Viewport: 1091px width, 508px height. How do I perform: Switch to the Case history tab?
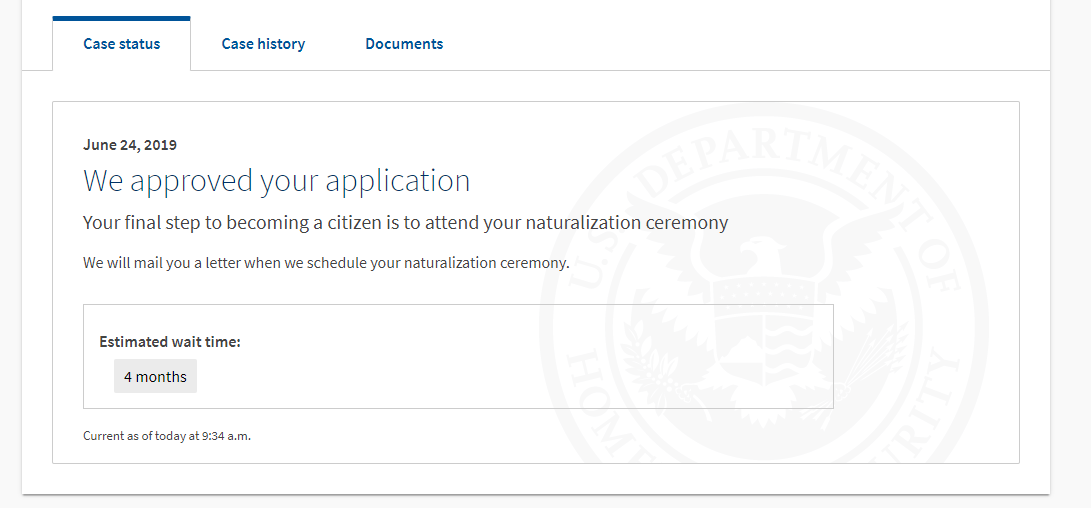263,44
